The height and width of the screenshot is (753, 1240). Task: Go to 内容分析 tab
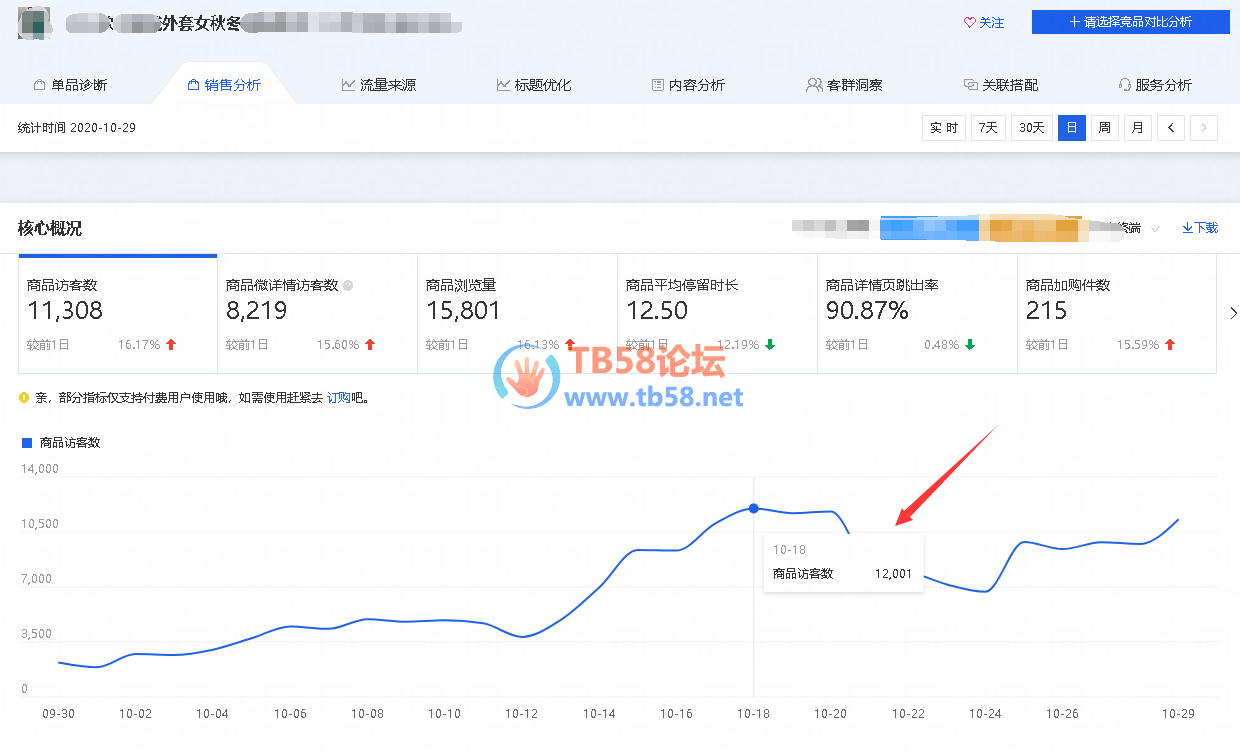click(688, 85)
